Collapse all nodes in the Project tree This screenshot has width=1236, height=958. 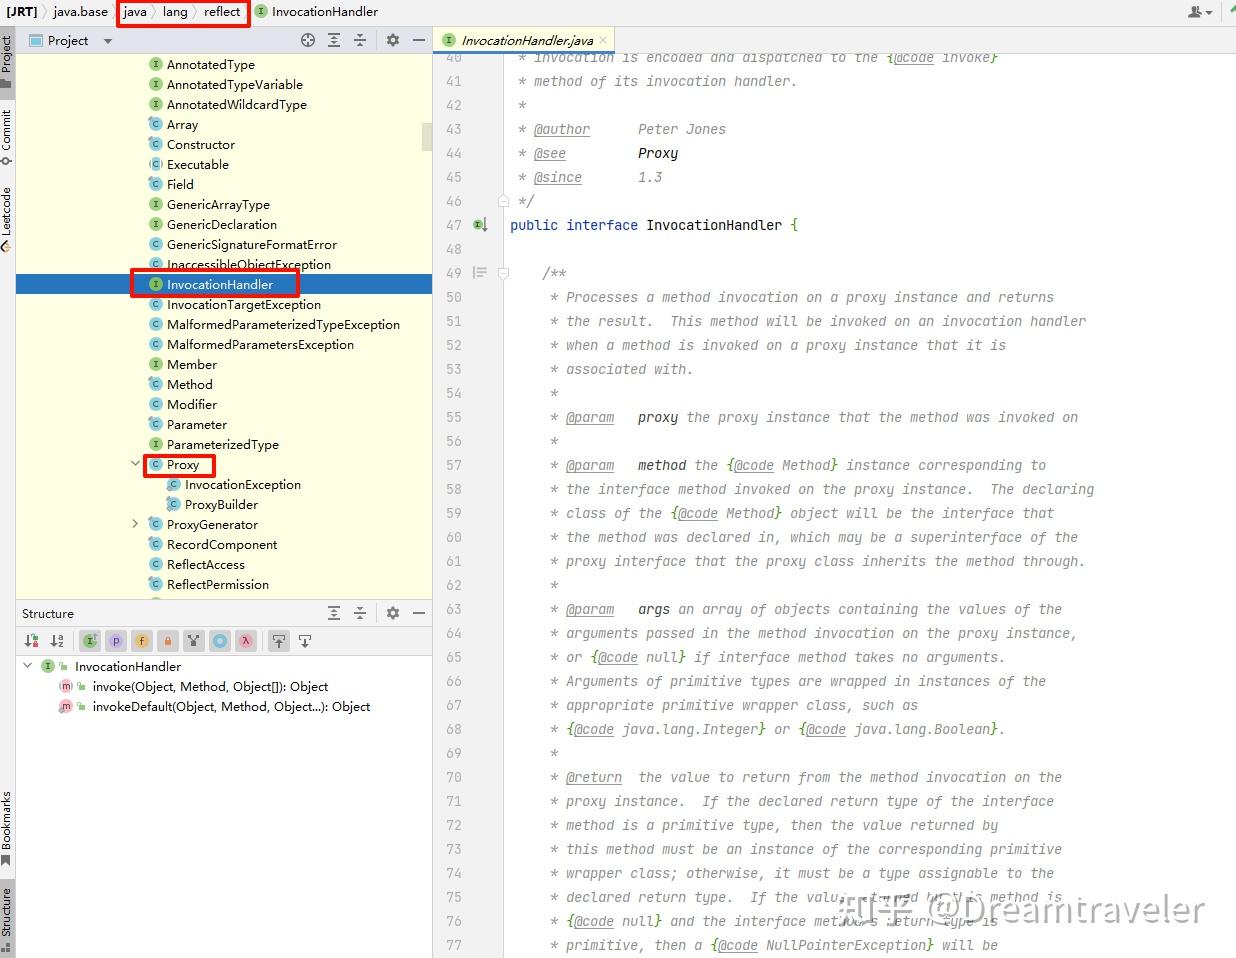362,42
